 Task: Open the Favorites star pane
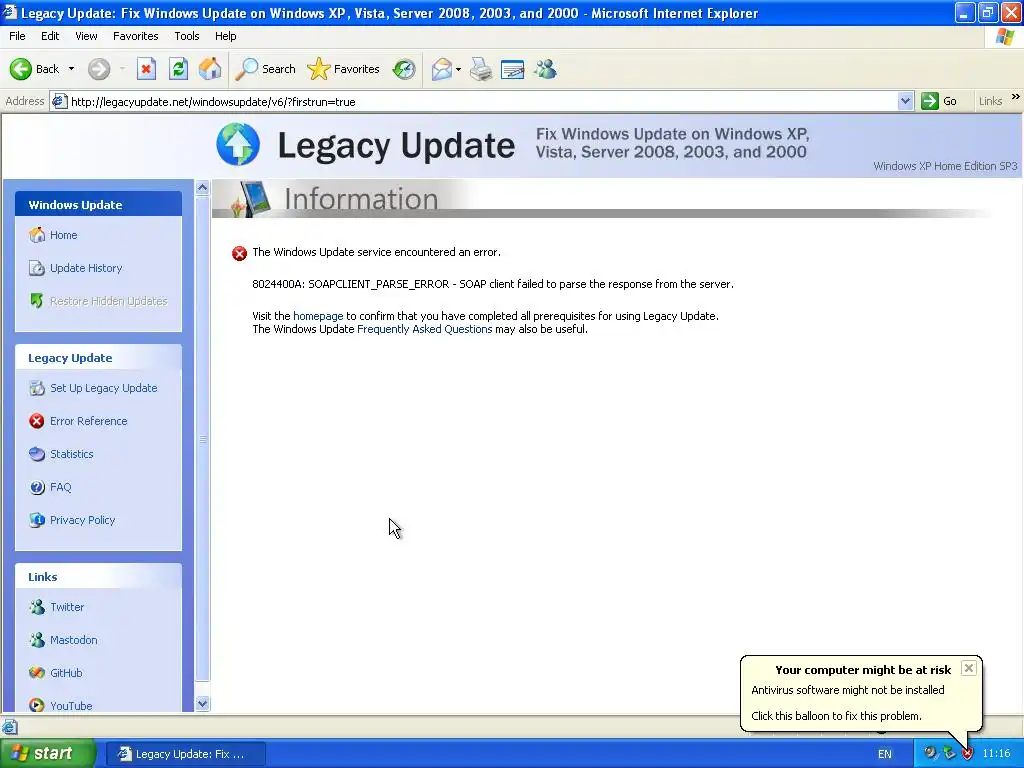(x=343, y=69)
